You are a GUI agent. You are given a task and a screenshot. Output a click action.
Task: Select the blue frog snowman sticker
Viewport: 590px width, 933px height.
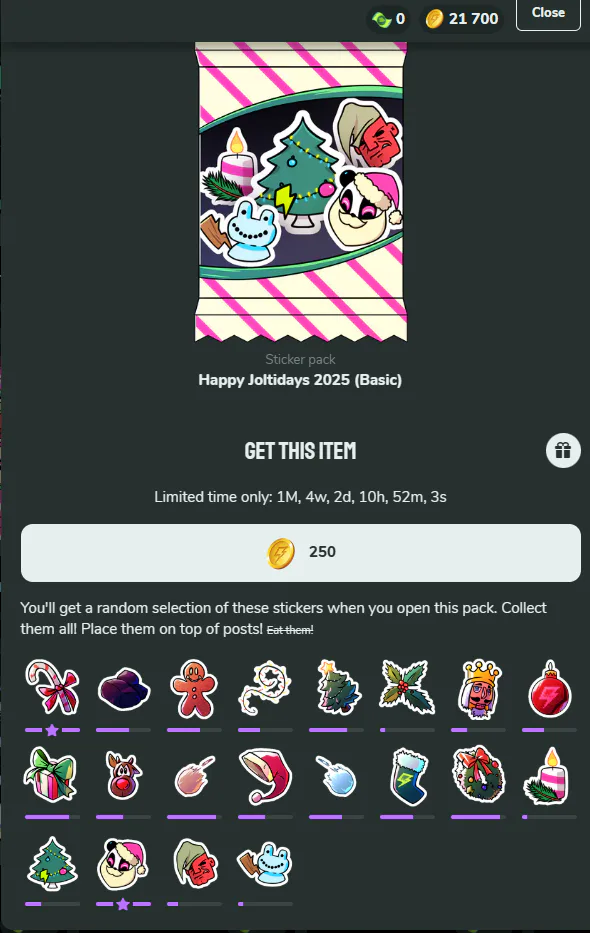click(265, 863)
